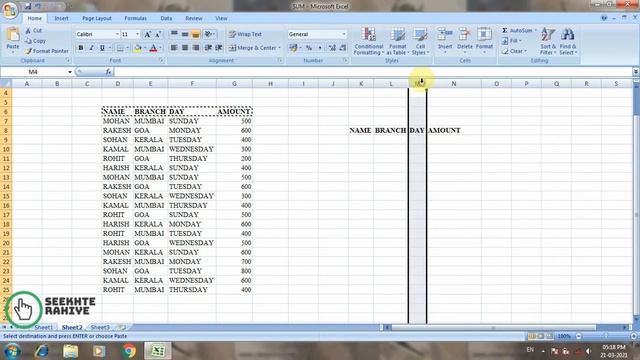Open Sort & Filter menu
640x360 pixels.
tap(547, 41)
